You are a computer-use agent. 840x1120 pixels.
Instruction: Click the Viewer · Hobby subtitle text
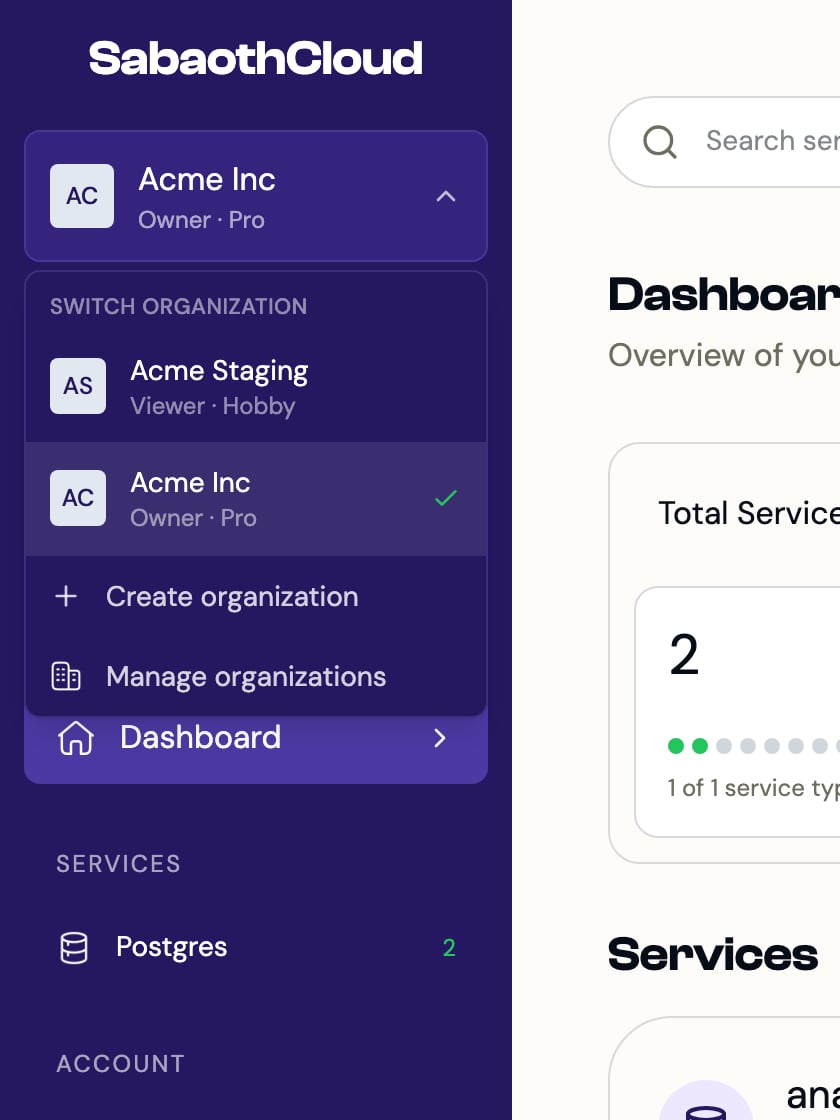pyautogui.click(x=213, y=406)
